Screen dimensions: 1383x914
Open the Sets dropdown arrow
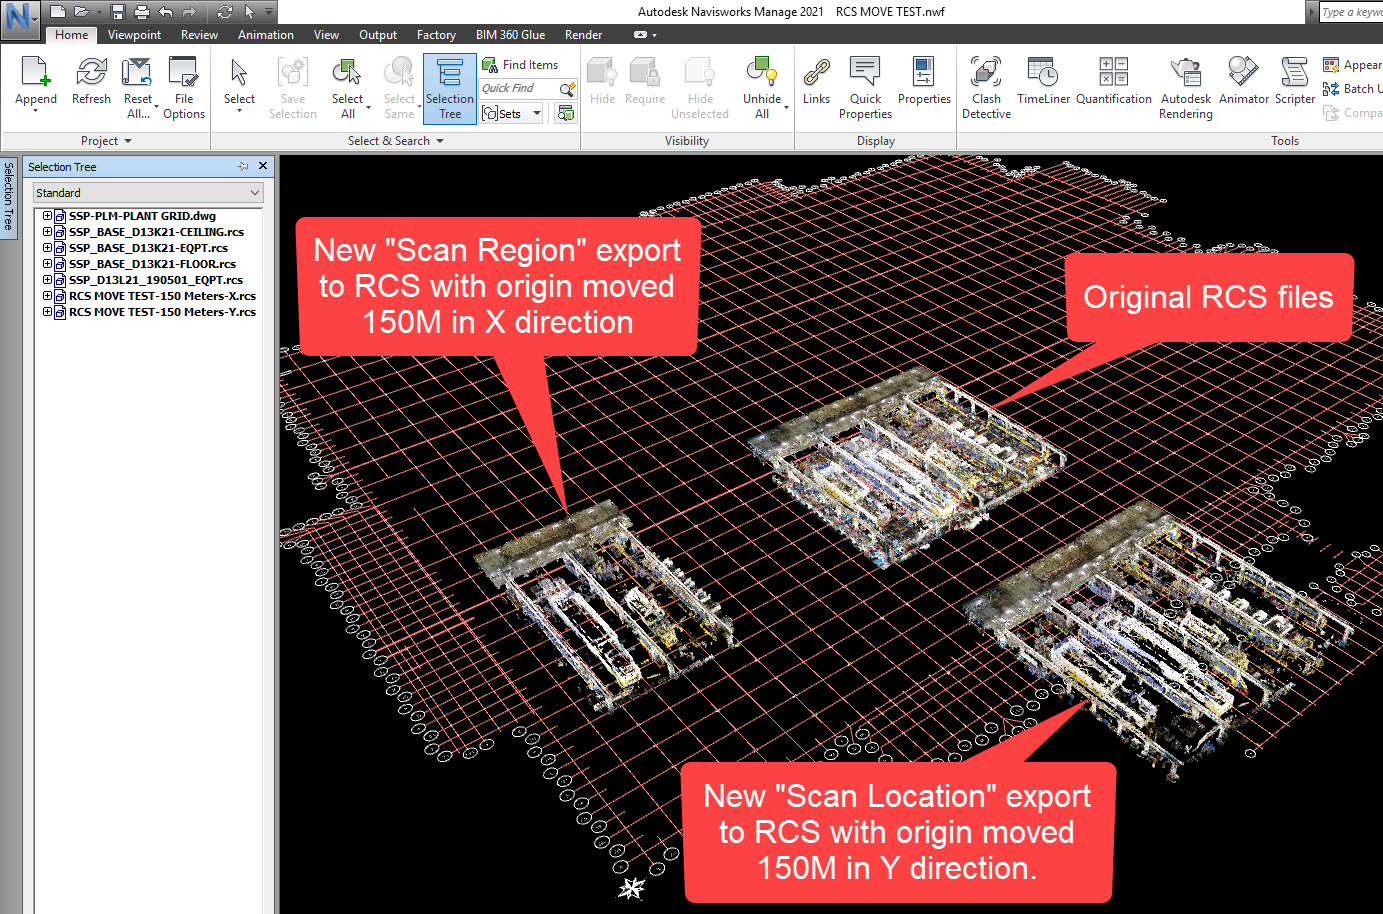pos(537,113)
